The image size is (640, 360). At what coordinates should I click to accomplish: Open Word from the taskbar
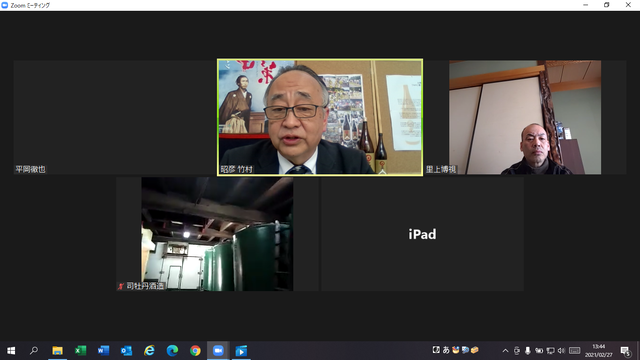(103, 351)
